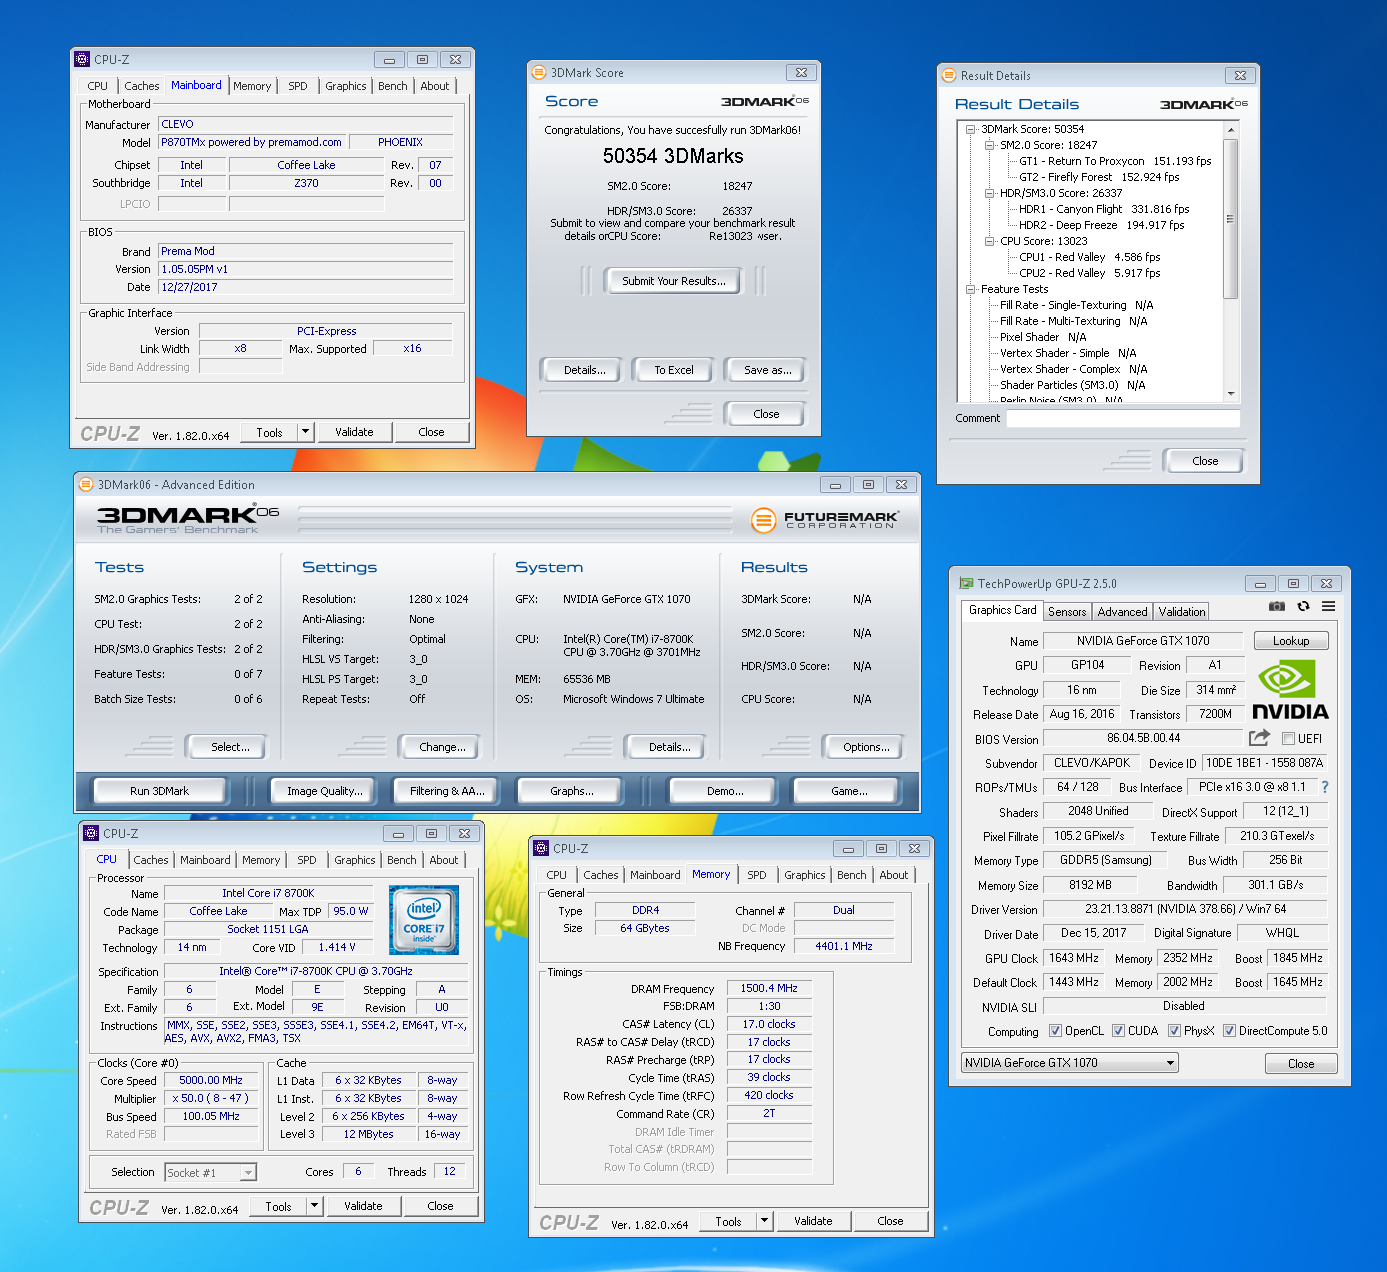Image resolution: width=1387 pixels, height=1272 pixels.
Task: Toggle the UEFI checkbox in GPU-Z
Action: [x=1289, y=739]
